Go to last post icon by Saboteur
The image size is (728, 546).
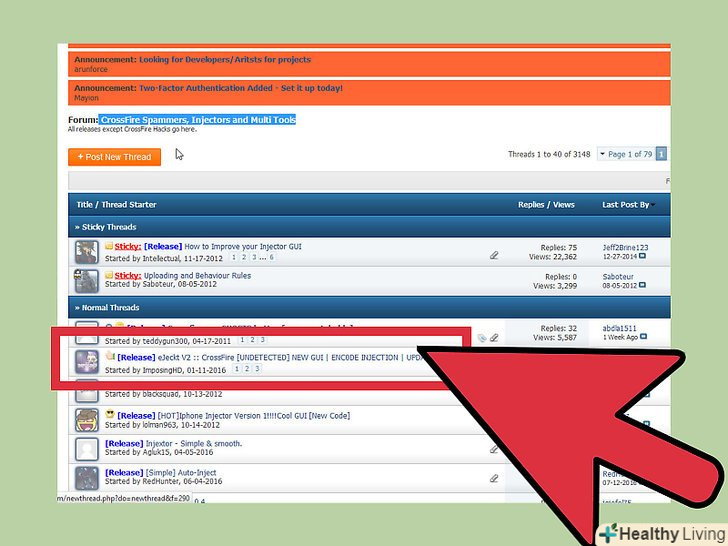[x=643, y=285]
